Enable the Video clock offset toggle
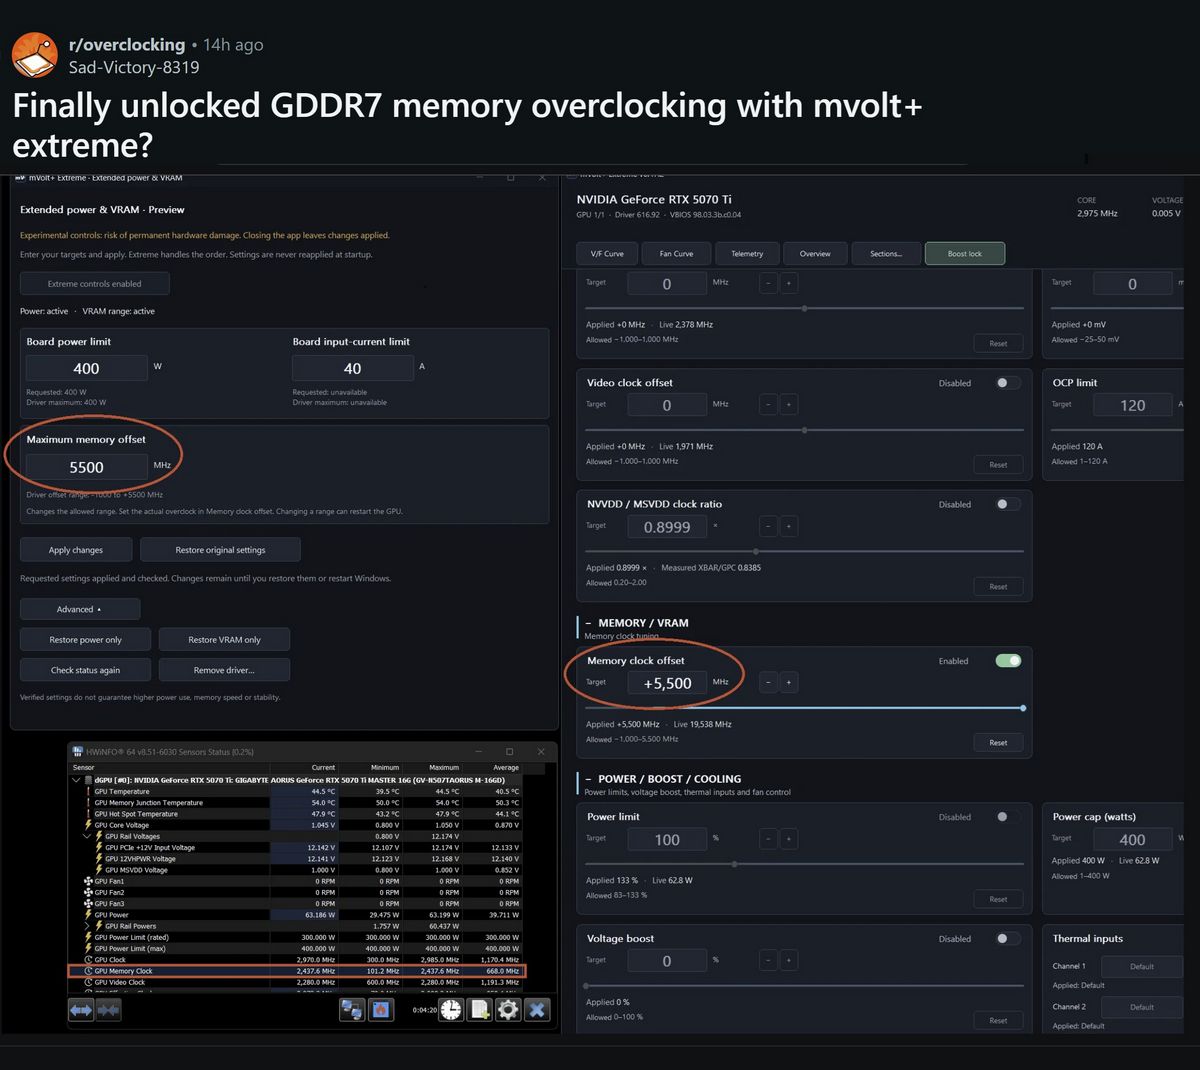The image size is (1200, 1070). click(x=1008, y=383)
